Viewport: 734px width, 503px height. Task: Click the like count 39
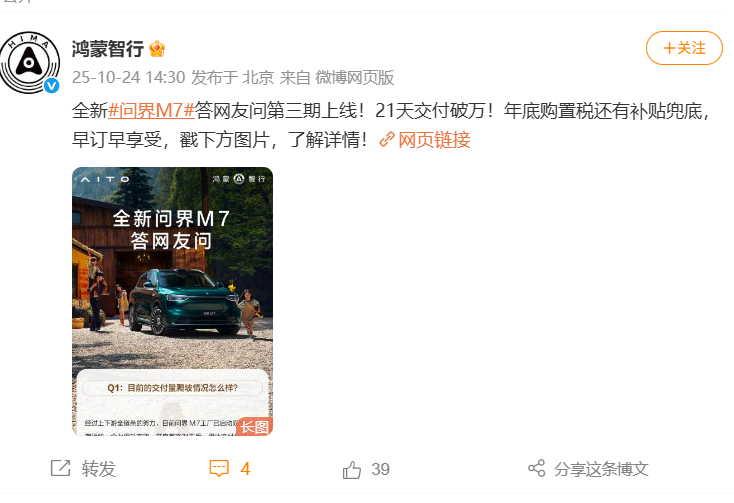[380, 469]
